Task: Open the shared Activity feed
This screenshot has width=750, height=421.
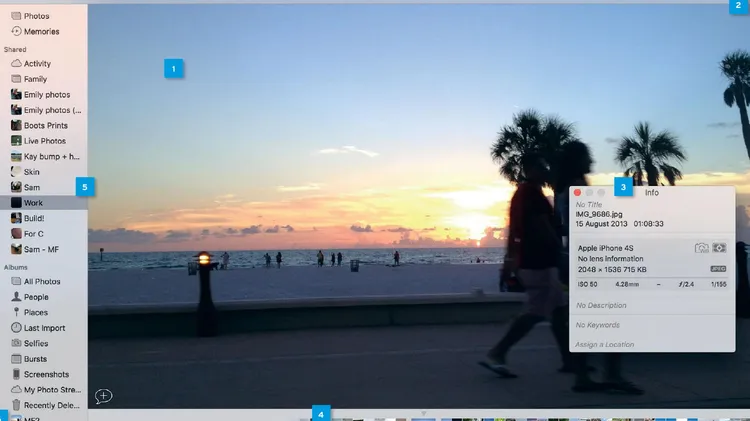Action: coord(37,64)
